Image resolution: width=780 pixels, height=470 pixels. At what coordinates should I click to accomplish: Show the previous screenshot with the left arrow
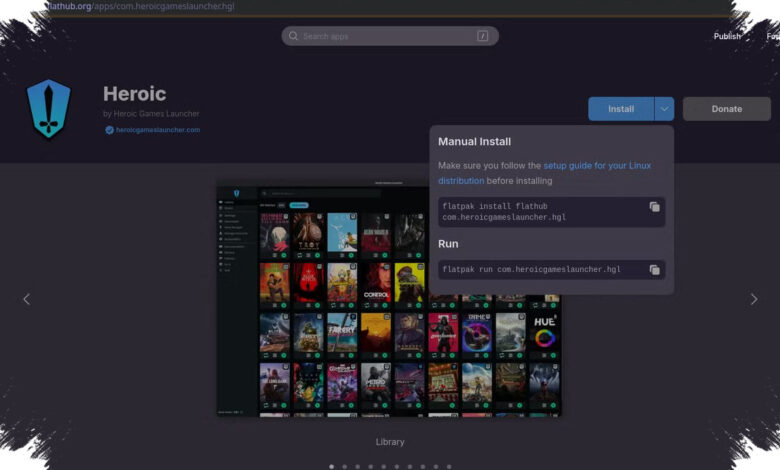(x=27, y=299)
